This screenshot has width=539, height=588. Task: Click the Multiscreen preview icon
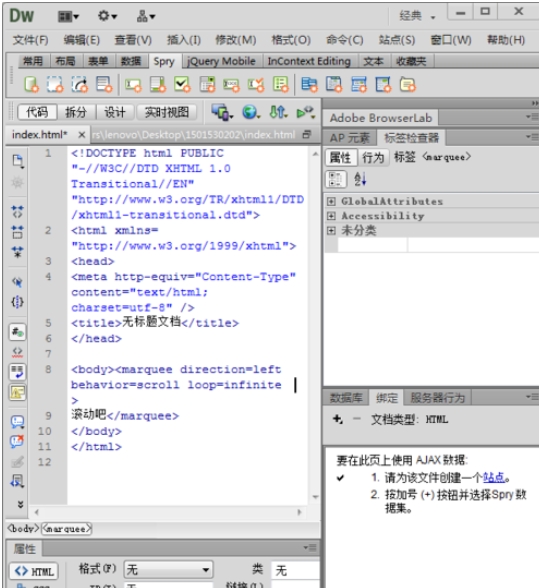click(x=222, y=112)
